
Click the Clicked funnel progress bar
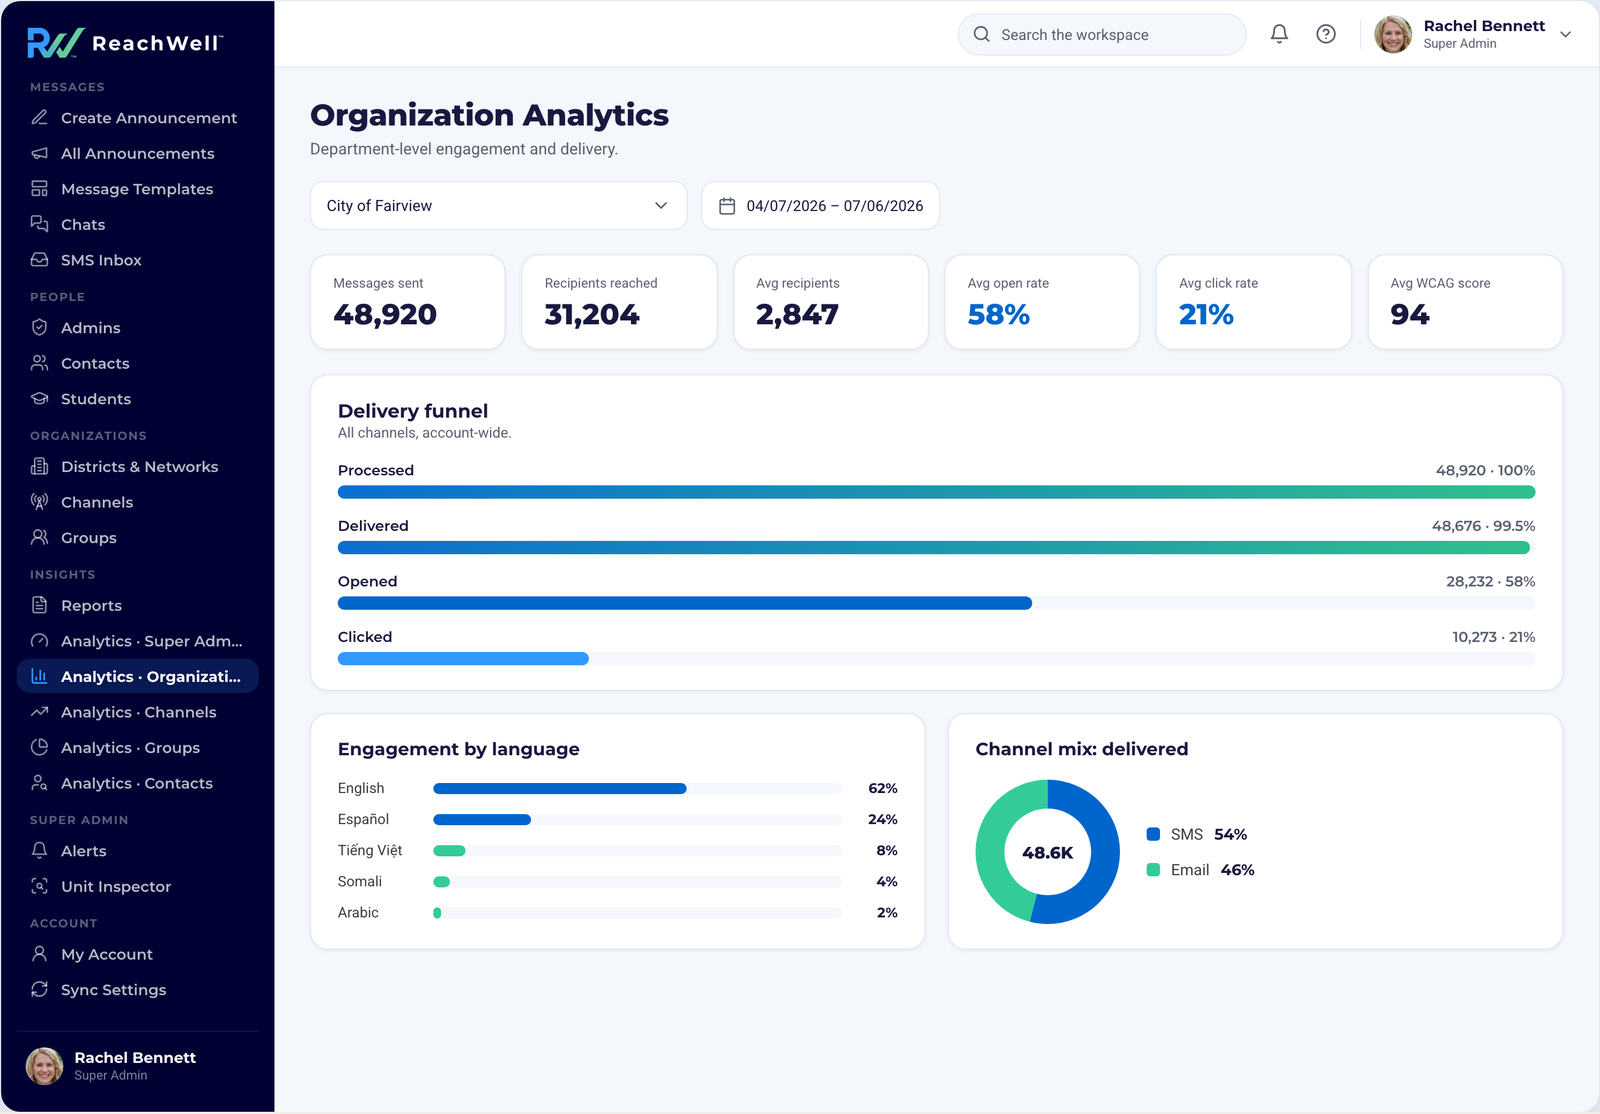[936, 658]
